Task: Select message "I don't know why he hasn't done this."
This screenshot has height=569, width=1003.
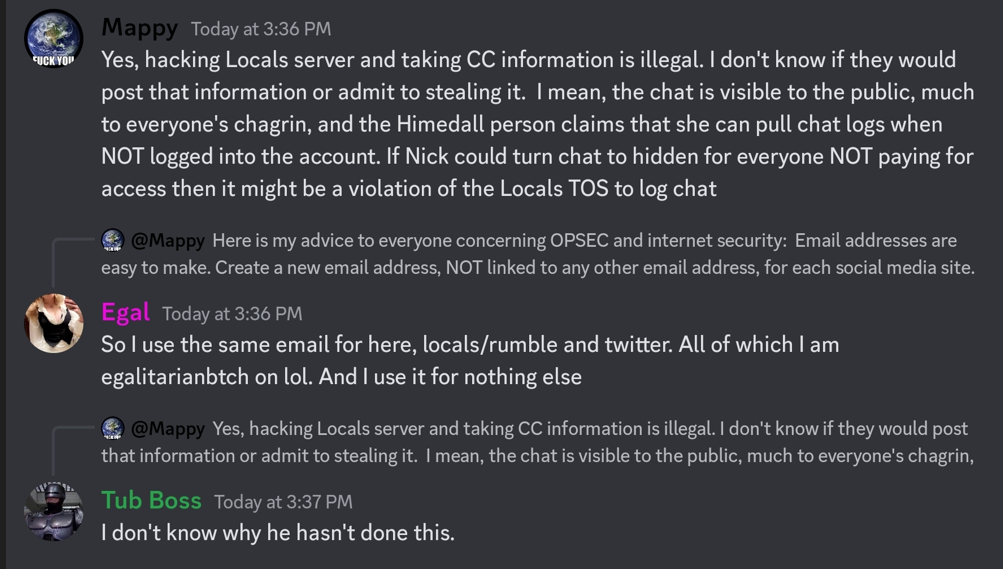Action: [278, 533]
